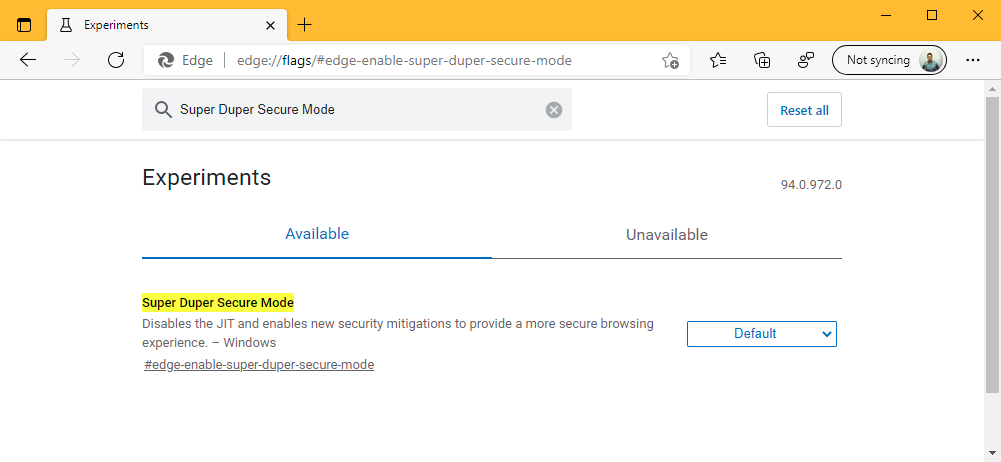The height and width of the screenshot is (462, 1001).
Task: Open the #edge-enable-super-duper-secure-mode link
Action: tap(259, 365)
